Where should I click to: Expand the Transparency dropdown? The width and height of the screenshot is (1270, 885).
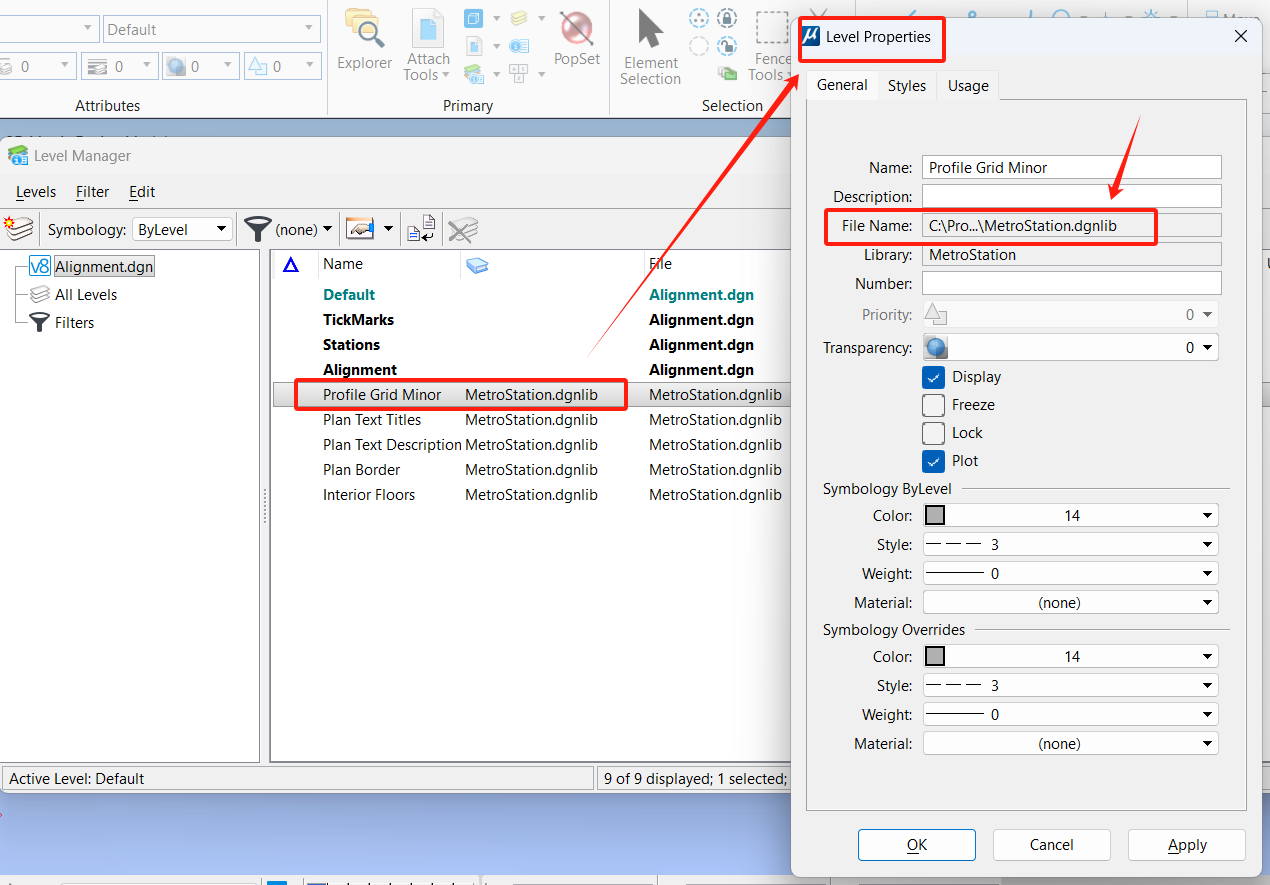1208,348
